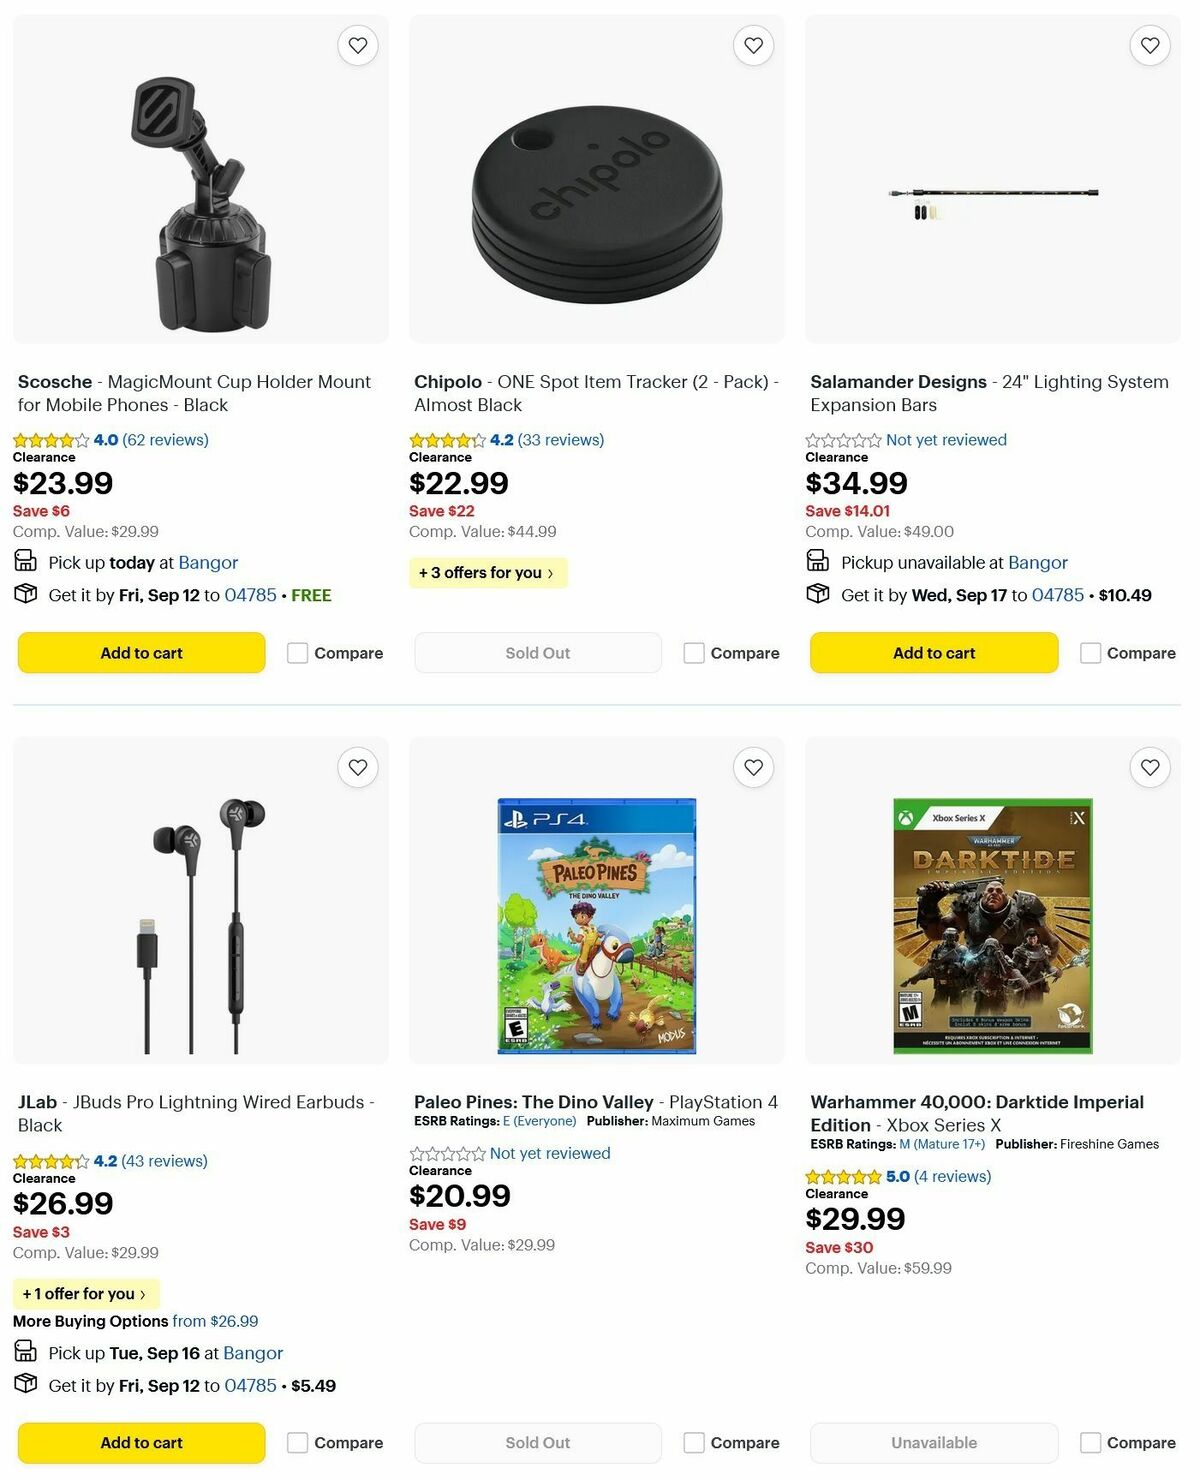The width and height of the screenshot is (1200, 1480).
Task: Expand the 3 offers for Chipolo tracker
Action: point(488,572)
